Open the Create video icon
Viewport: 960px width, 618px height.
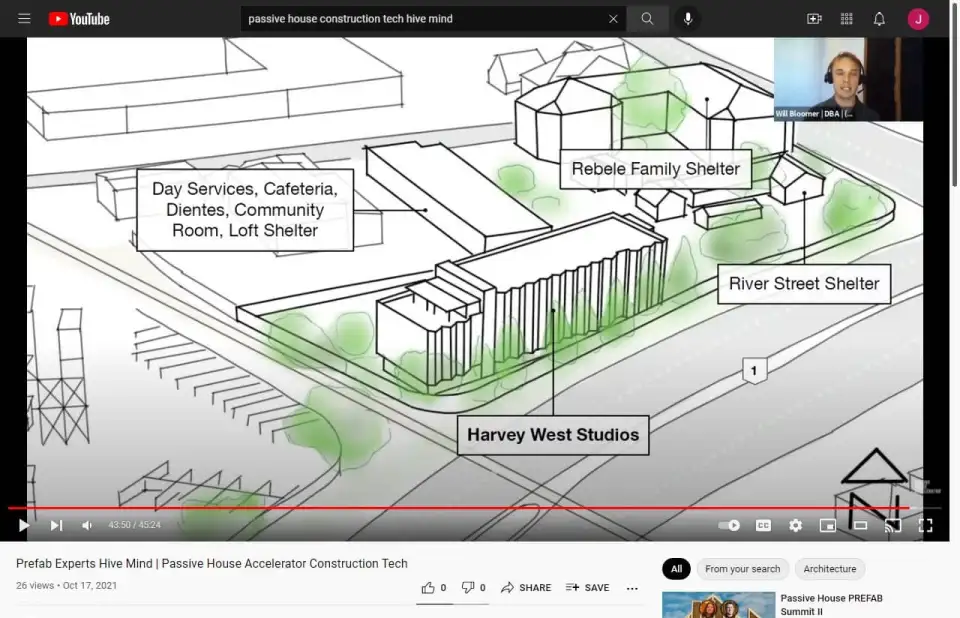click(x=814, y=19)
